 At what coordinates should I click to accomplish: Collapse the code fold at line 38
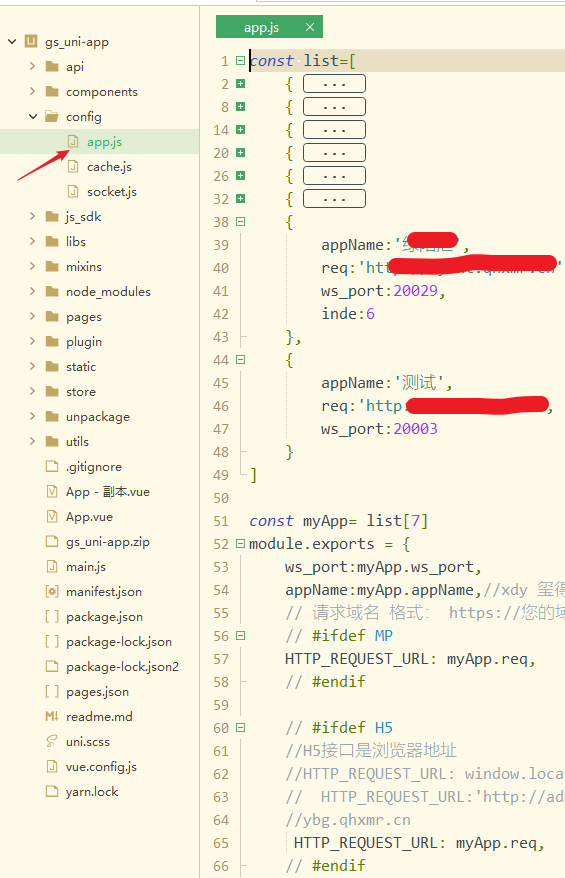point(240,222)
